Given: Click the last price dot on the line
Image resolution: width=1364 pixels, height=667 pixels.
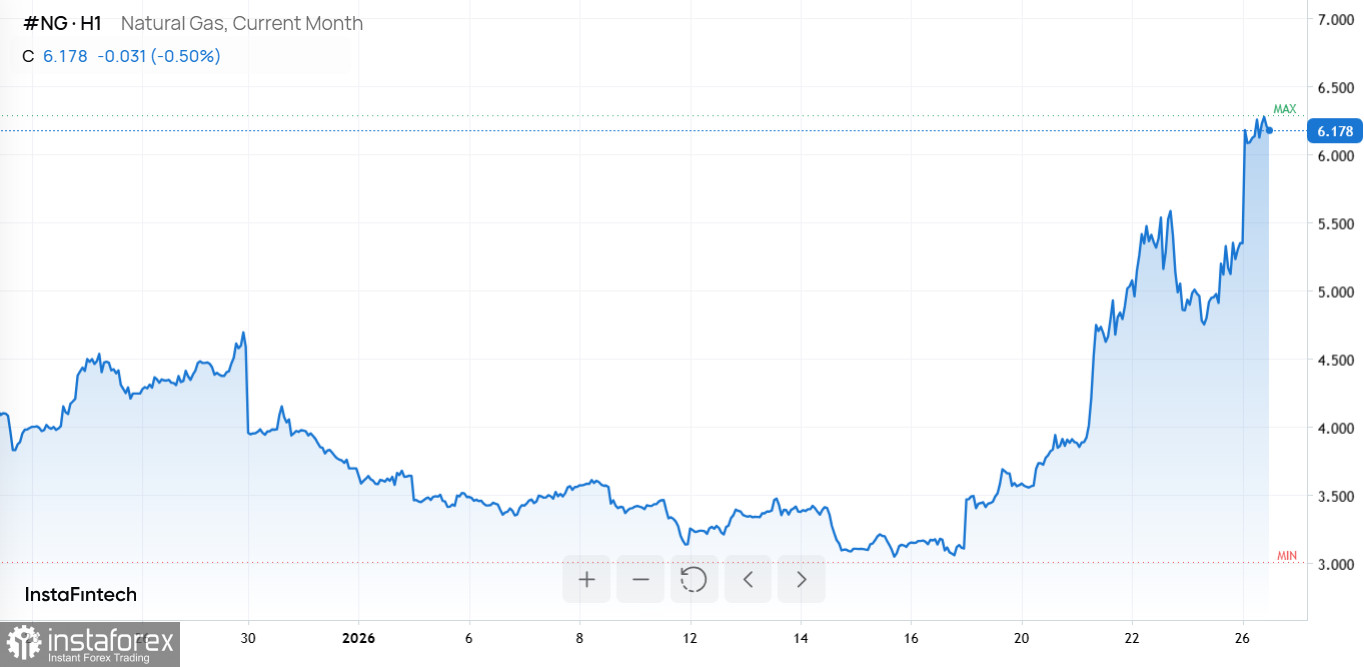Looking at the screenshot, I should tap(1269, 131).
